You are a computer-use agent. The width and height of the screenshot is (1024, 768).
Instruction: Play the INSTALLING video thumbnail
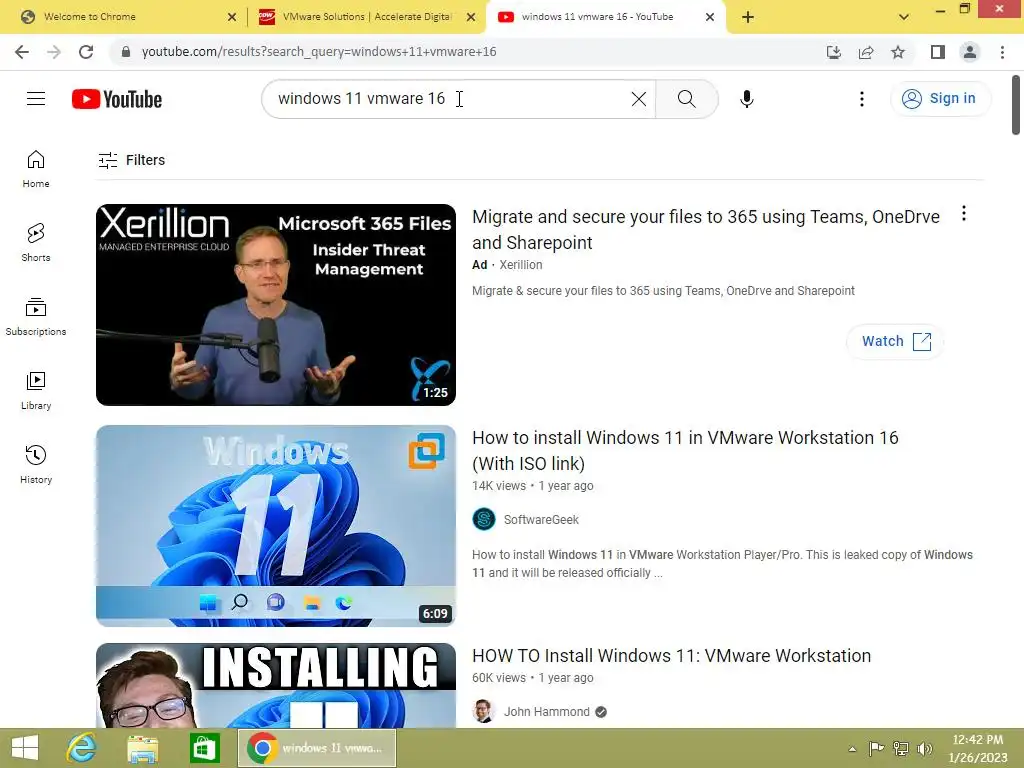pyautogui.click(x=276, y=686)
